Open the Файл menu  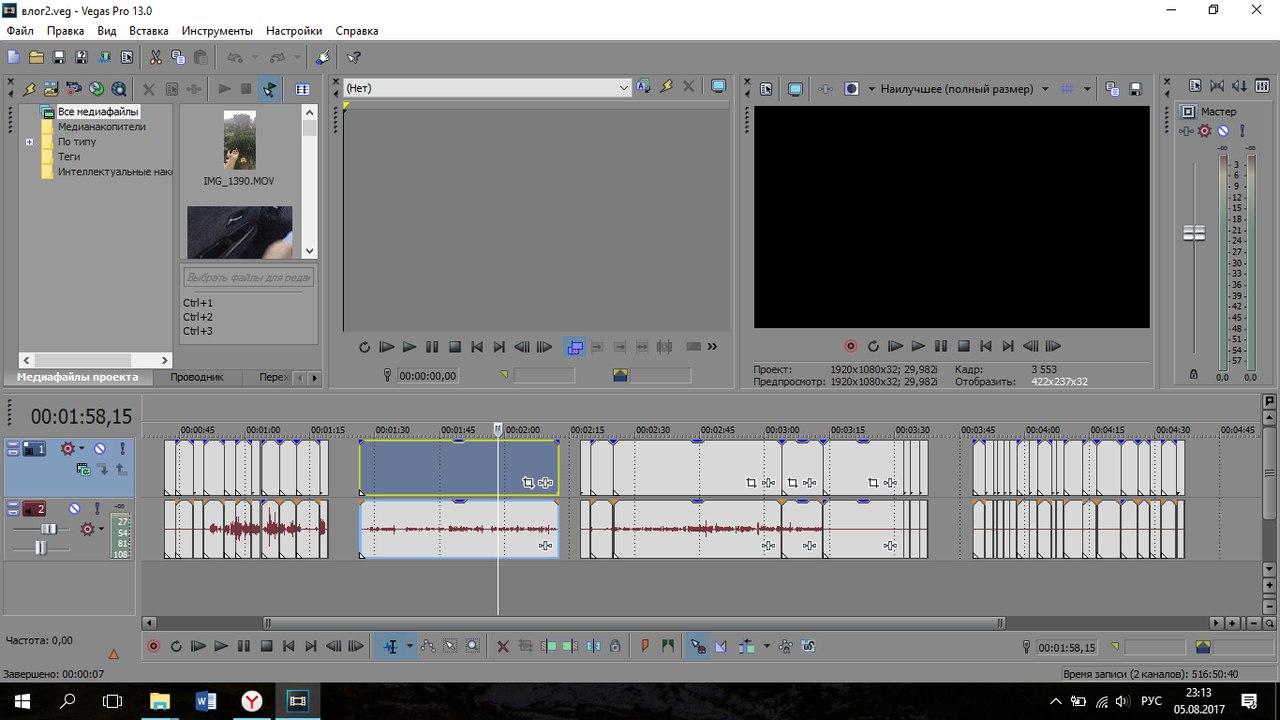pyautogui.click(x=20, y=31)
